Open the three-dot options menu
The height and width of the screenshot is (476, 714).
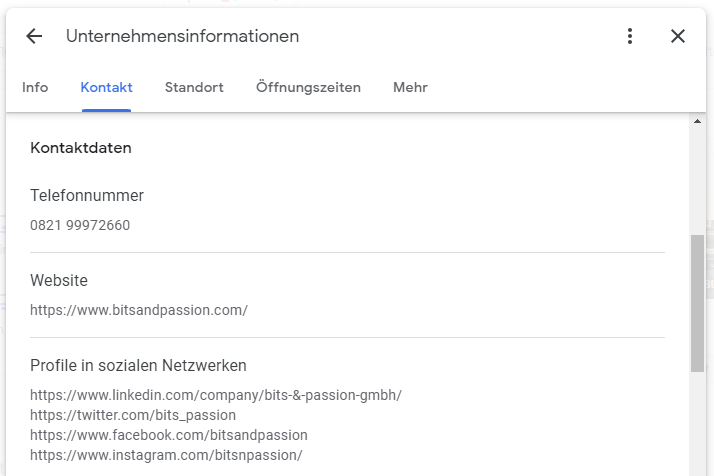pyautogui.click(x=630, y=36)
